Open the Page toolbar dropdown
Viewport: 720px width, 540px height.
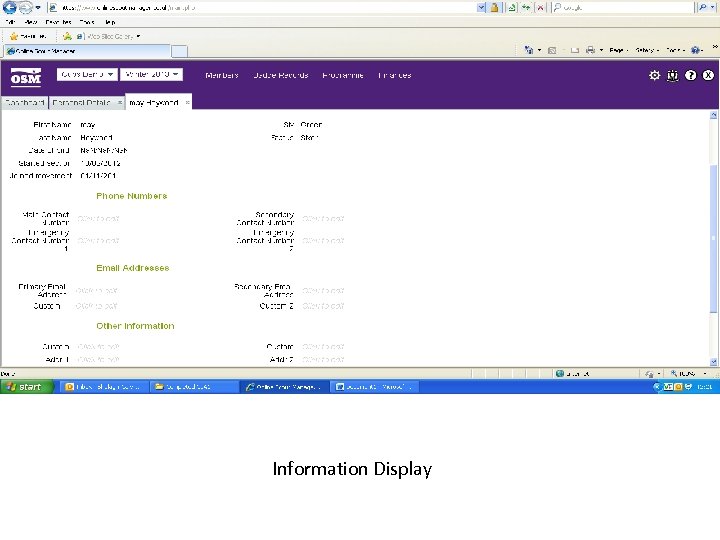618,50
